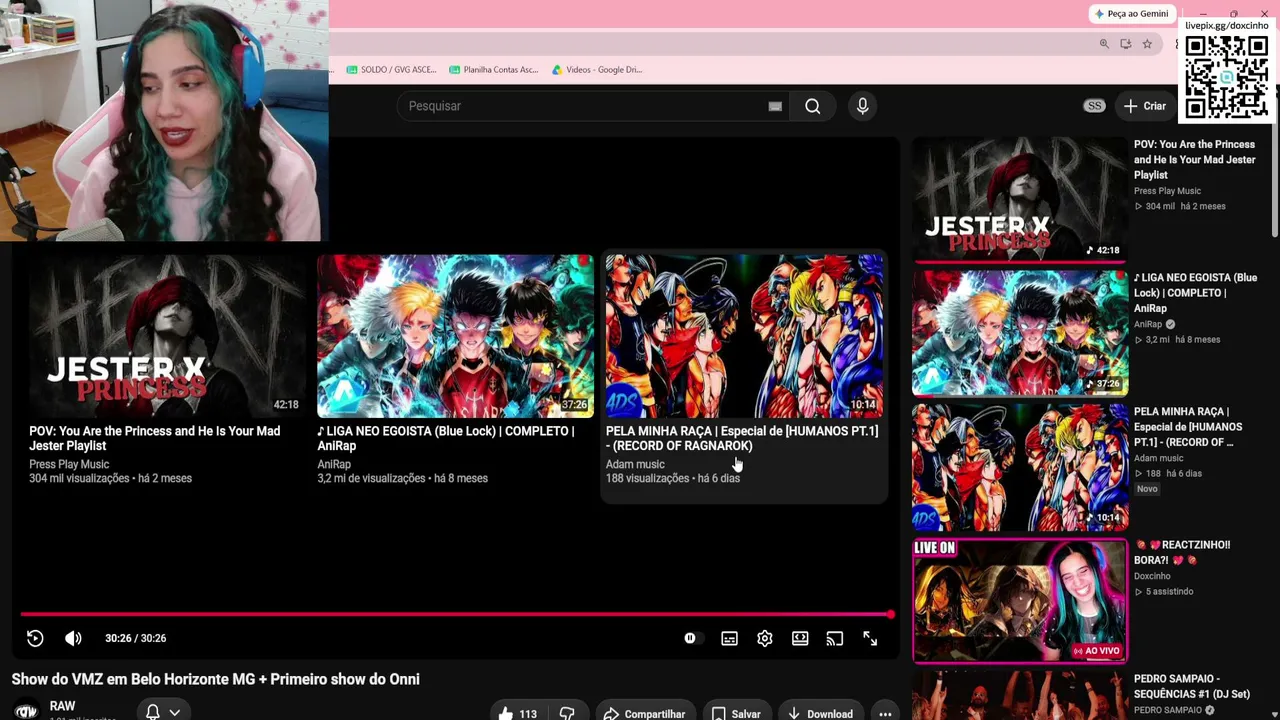Click the install app icon in address bar
This screenshot has width=1280, height=720.
pos(1126,44)
